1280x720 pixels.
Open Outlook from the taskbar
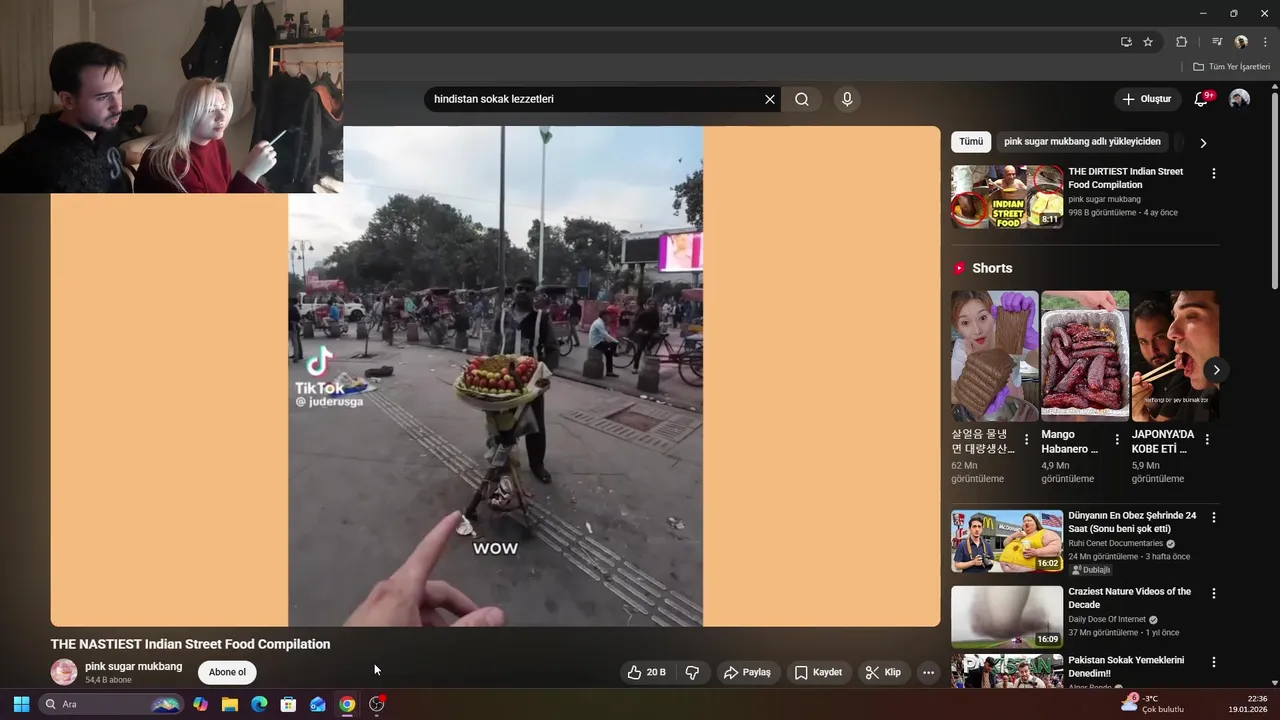pos(317,704)
